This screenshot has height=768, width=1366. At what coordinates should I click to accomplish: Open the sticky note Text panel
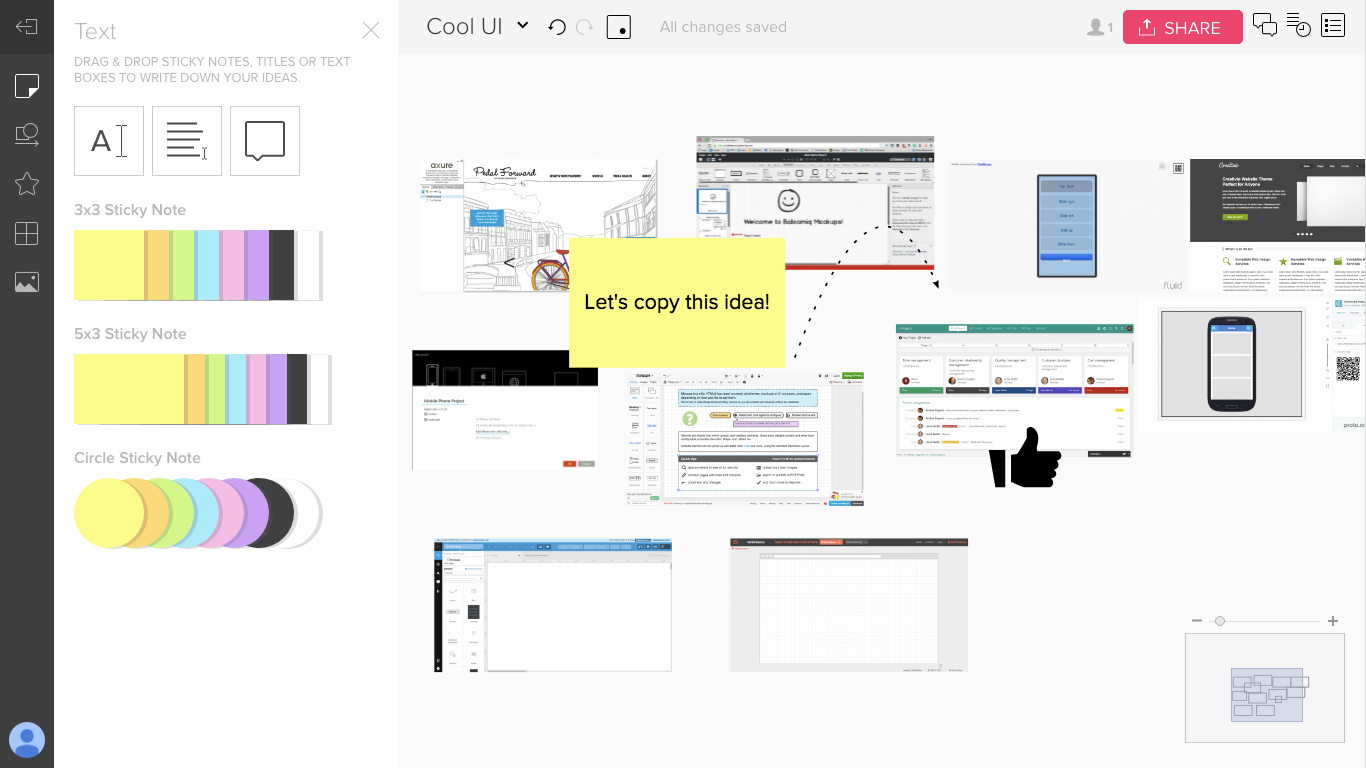(27, 86)
